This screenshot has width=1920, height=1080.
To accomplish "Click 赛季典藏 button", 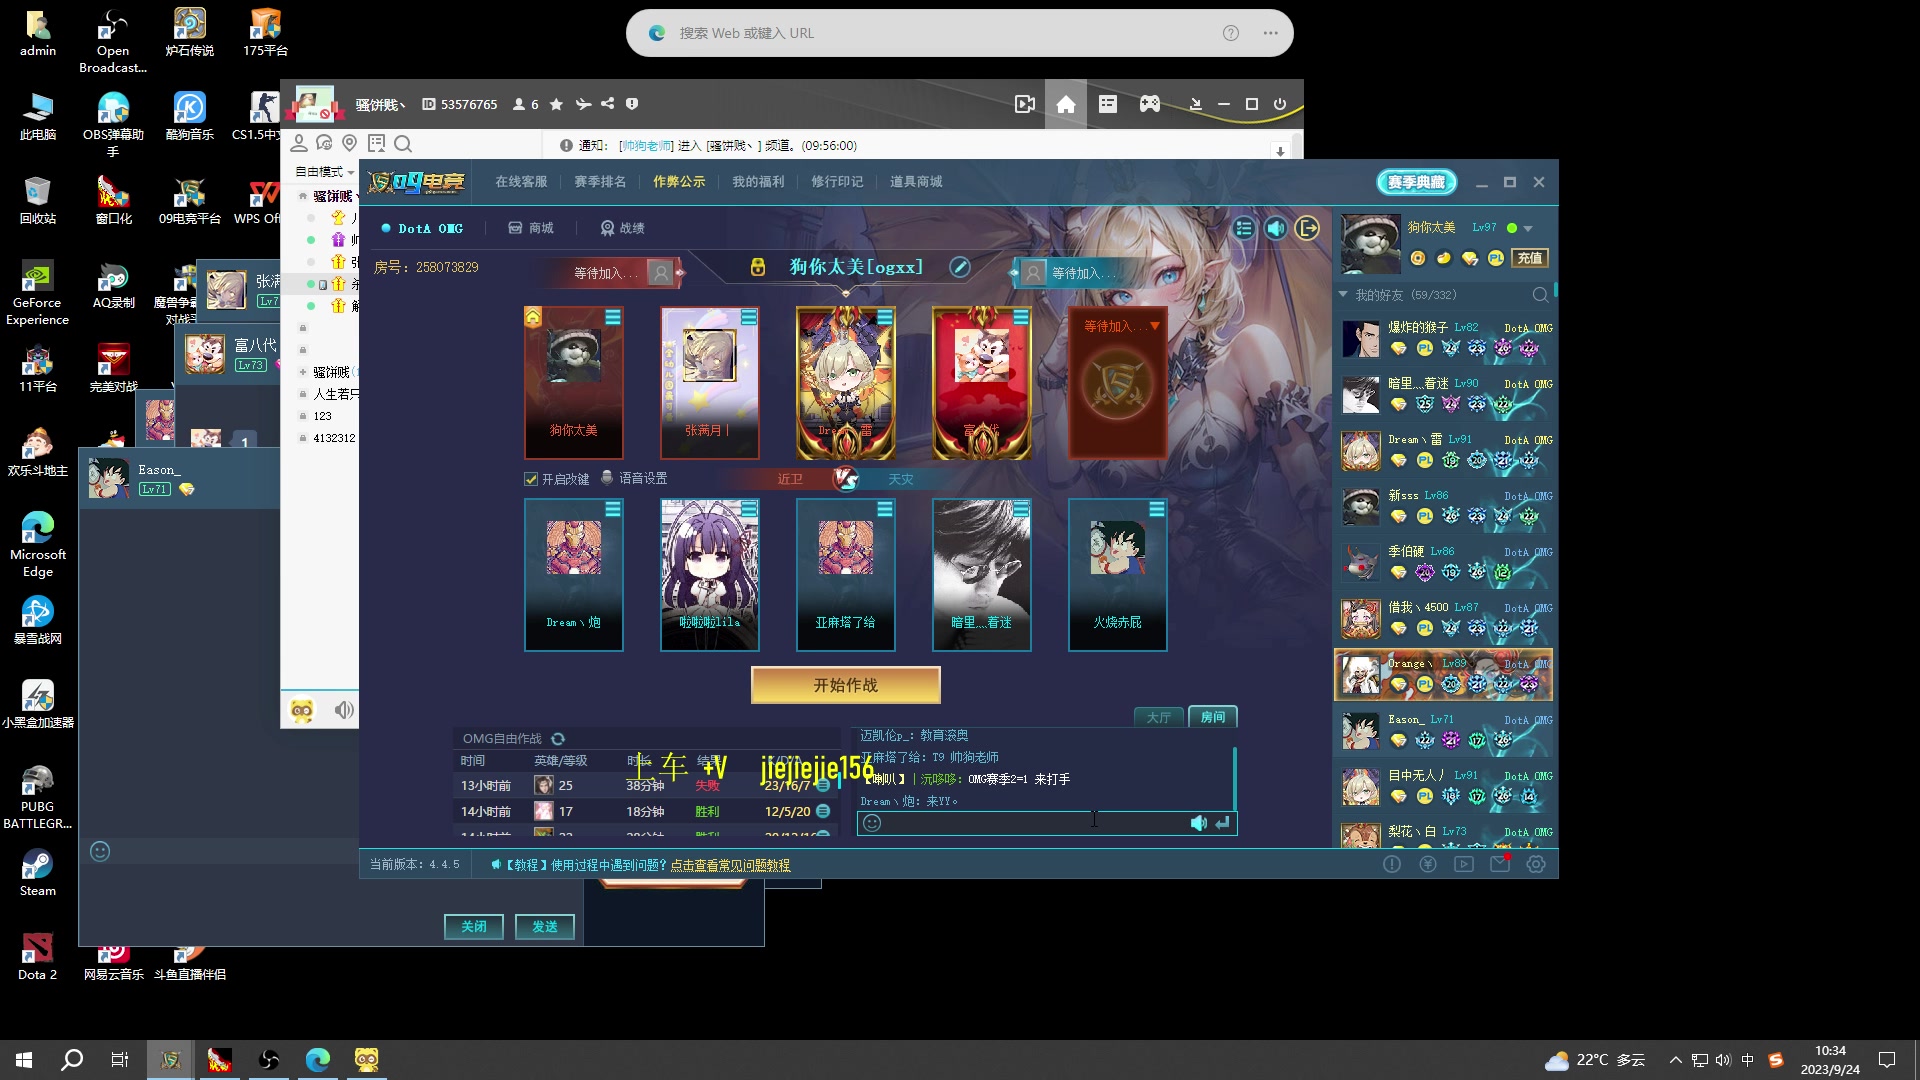I will (1416, 182).
